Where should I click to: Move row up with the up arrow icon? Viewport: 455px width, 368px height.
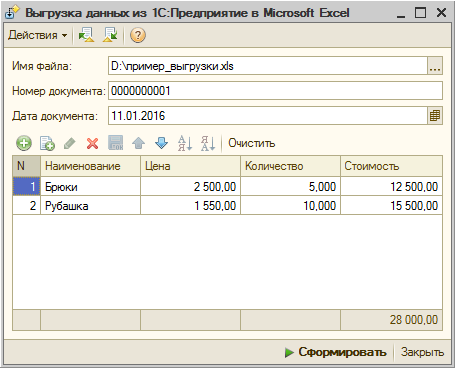pyautogui.click(x=138, y=143)
